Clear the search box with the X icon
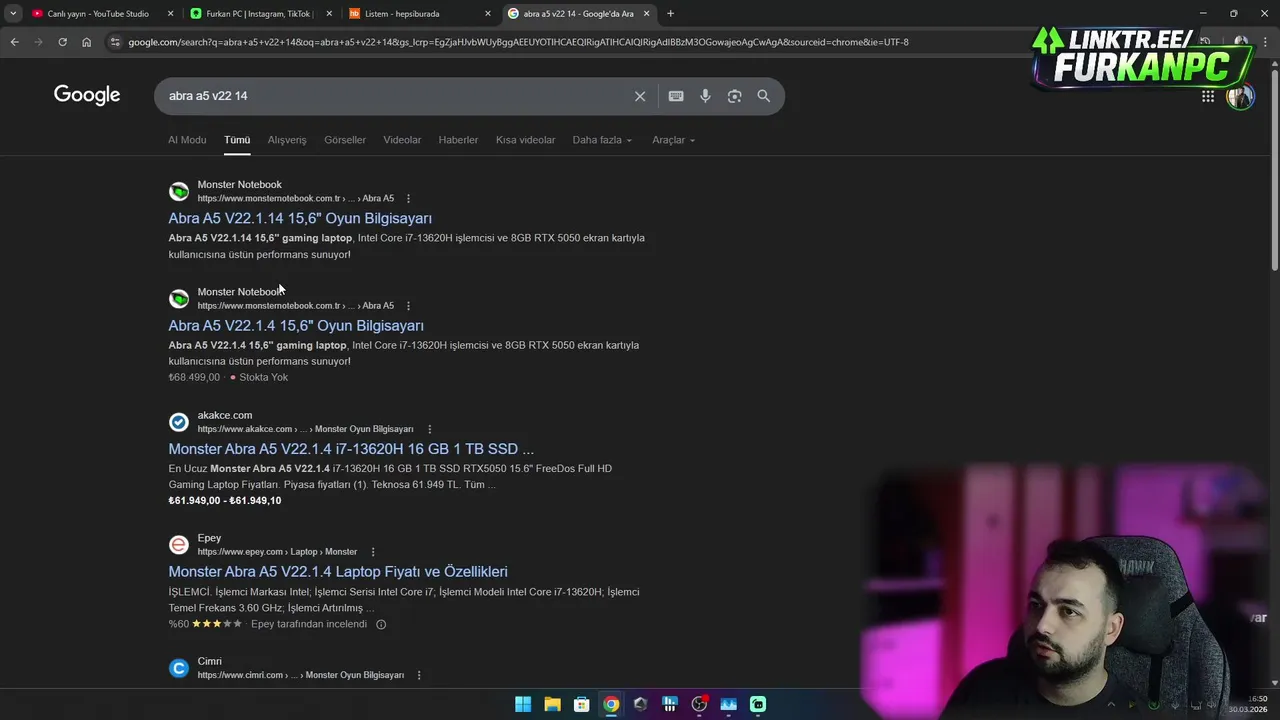1280x720 pixels. [x=640, y=96]
